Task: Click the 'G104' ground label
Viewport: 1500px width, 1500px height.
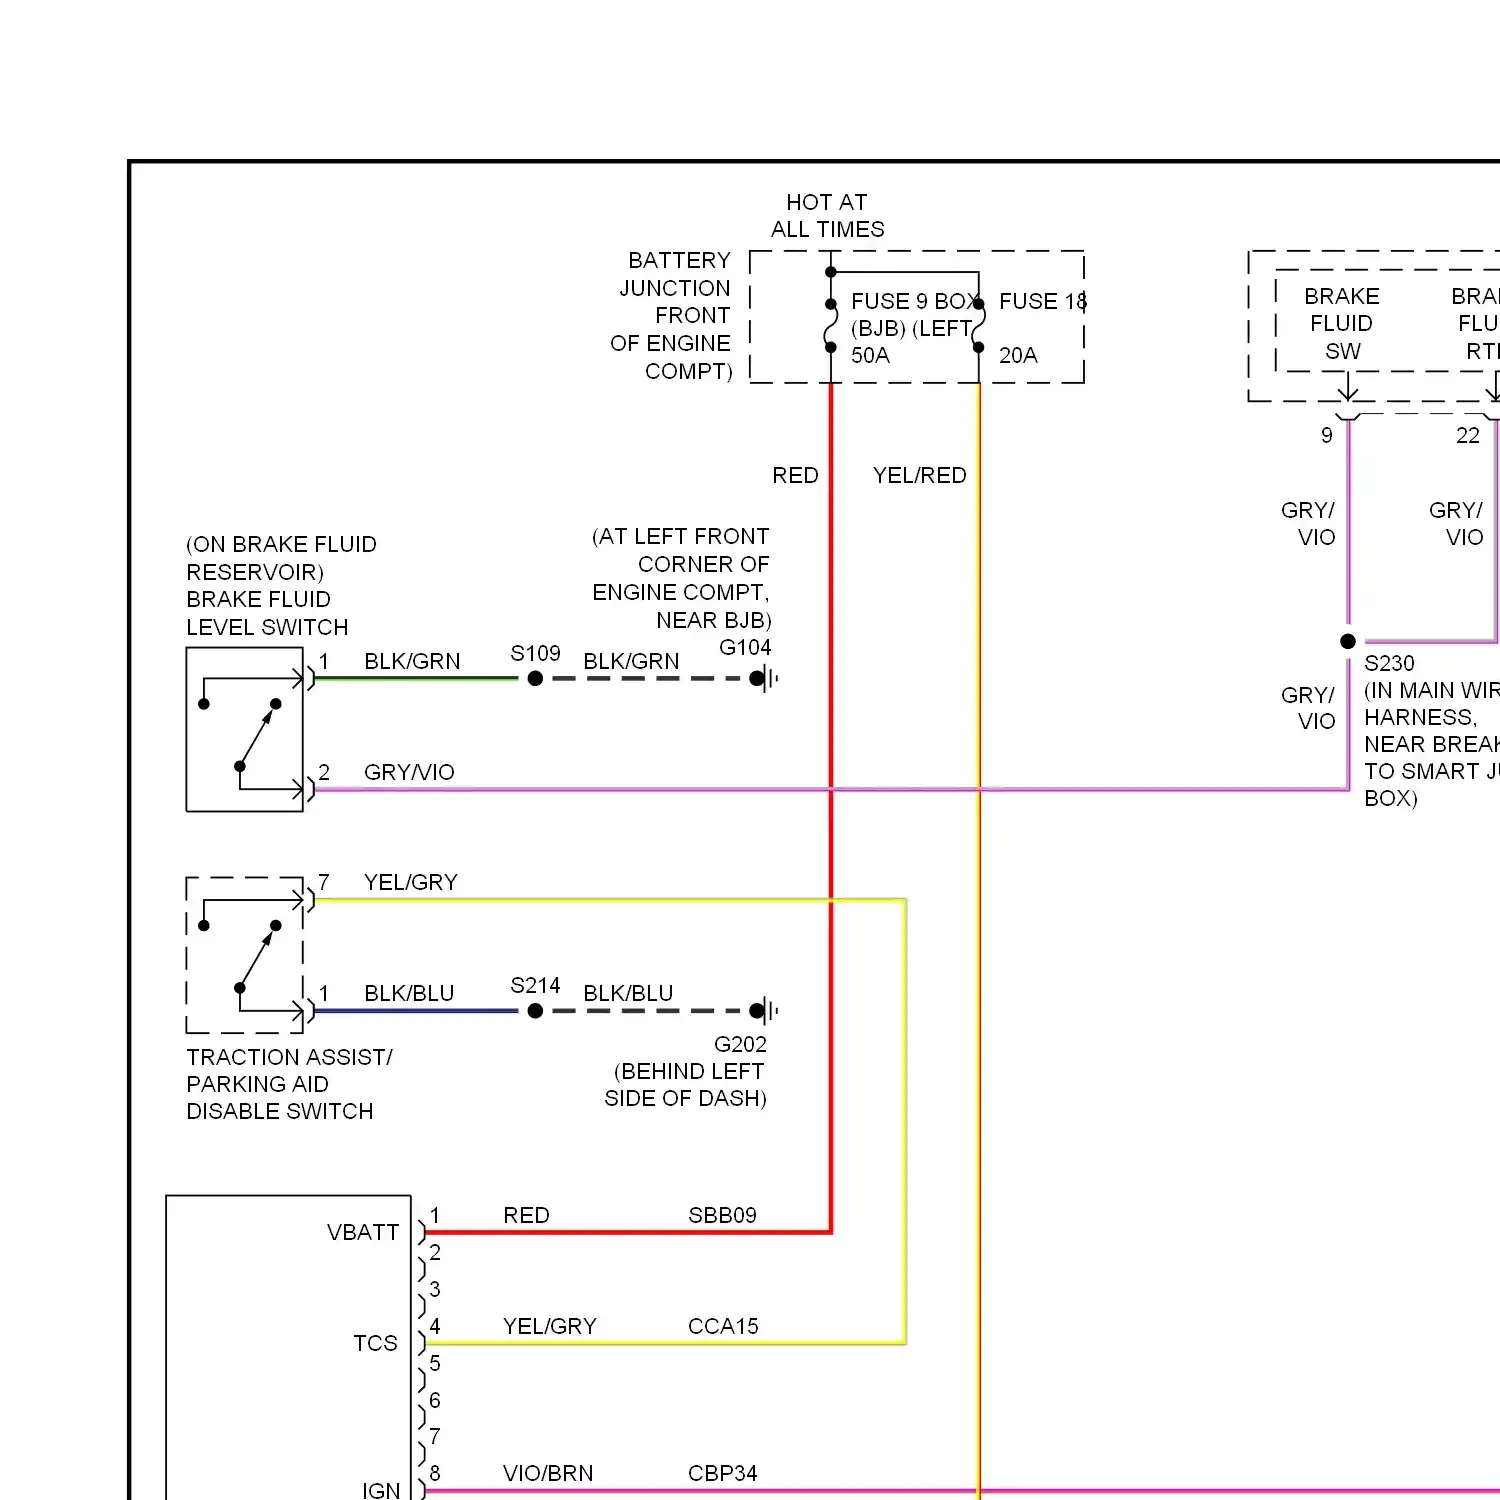Action: click(x=745, y=647)
